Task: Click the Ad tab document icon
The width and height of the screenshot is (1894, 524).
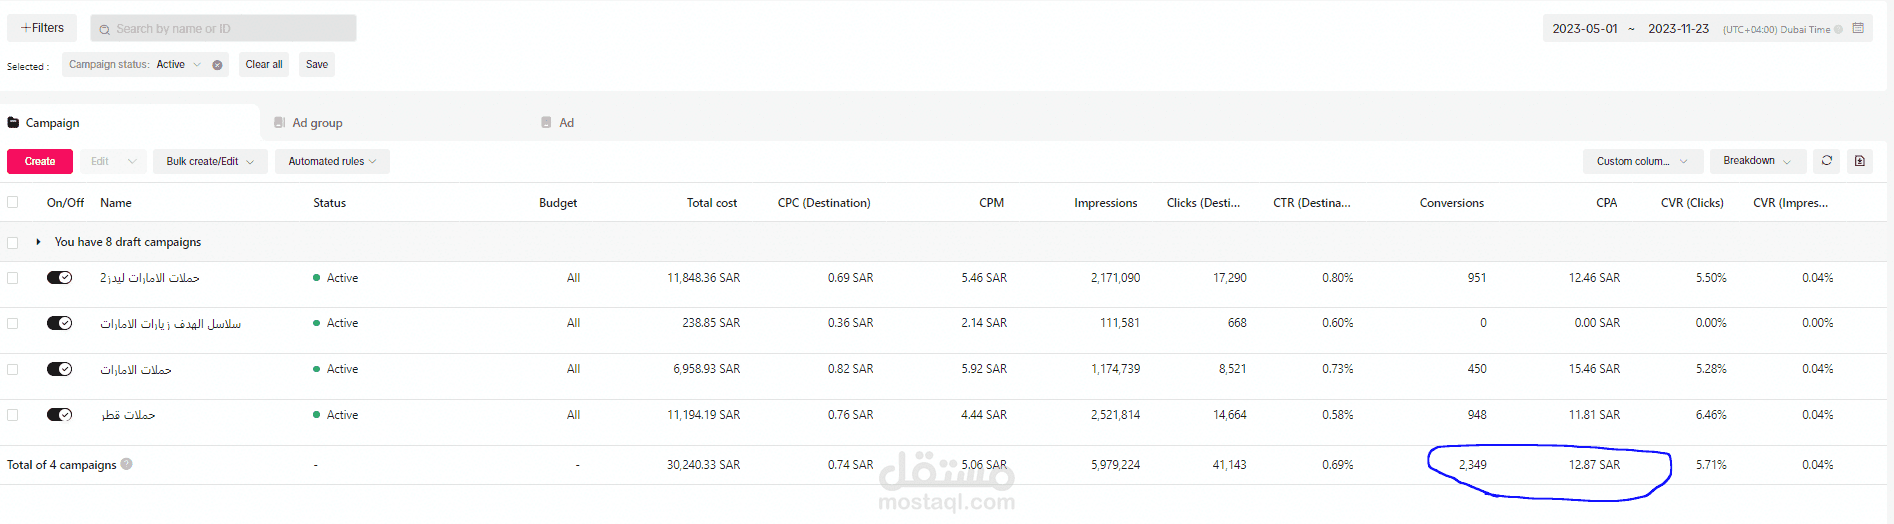Action: (x=546, y=123)
